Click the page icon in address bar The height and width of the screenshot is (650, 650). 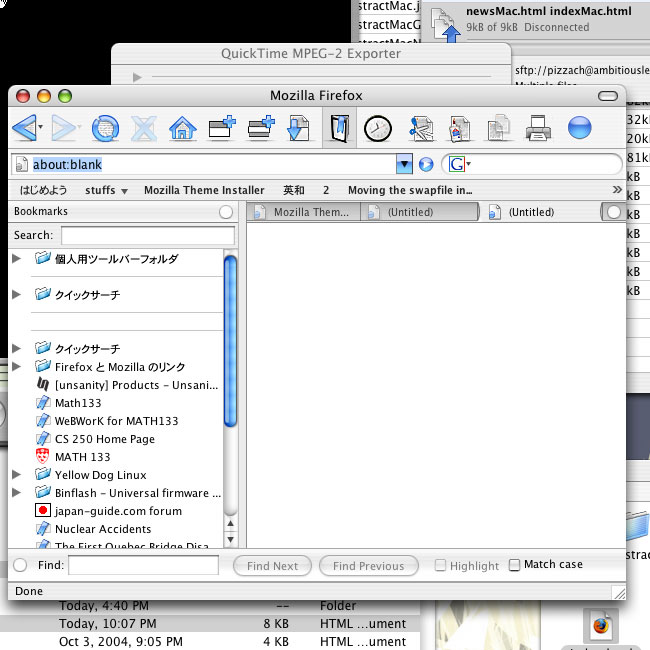21,164
